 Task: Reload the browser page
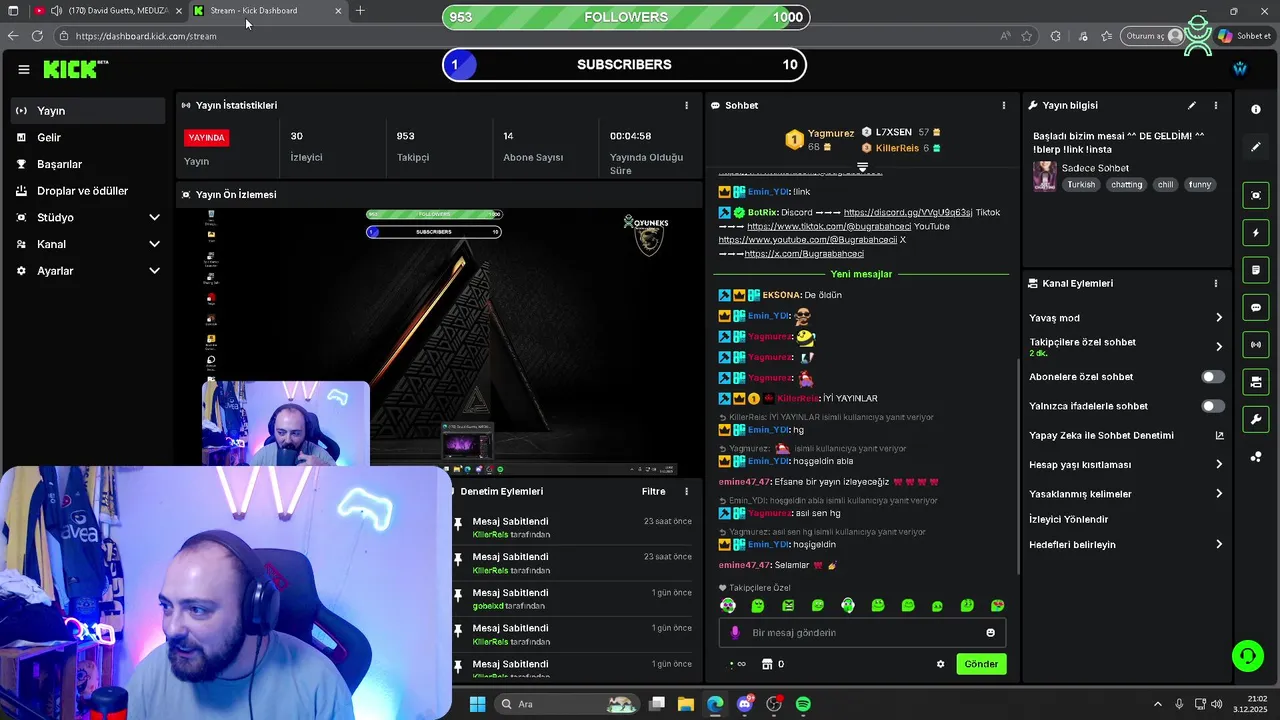pyautogui.click(x=37, y=36)
